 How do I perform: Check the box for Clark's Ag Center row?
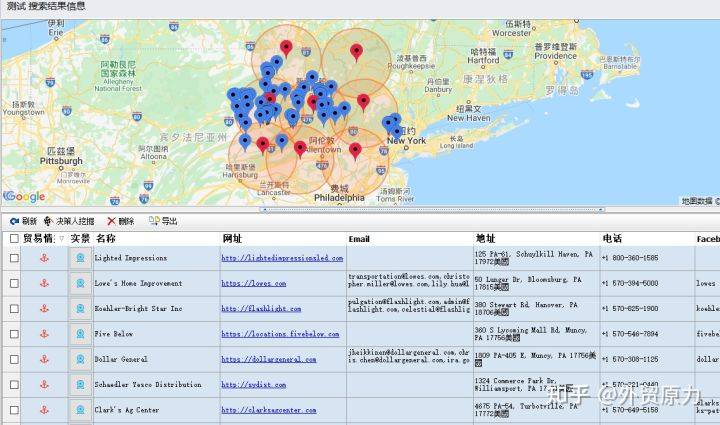point(13,410)
